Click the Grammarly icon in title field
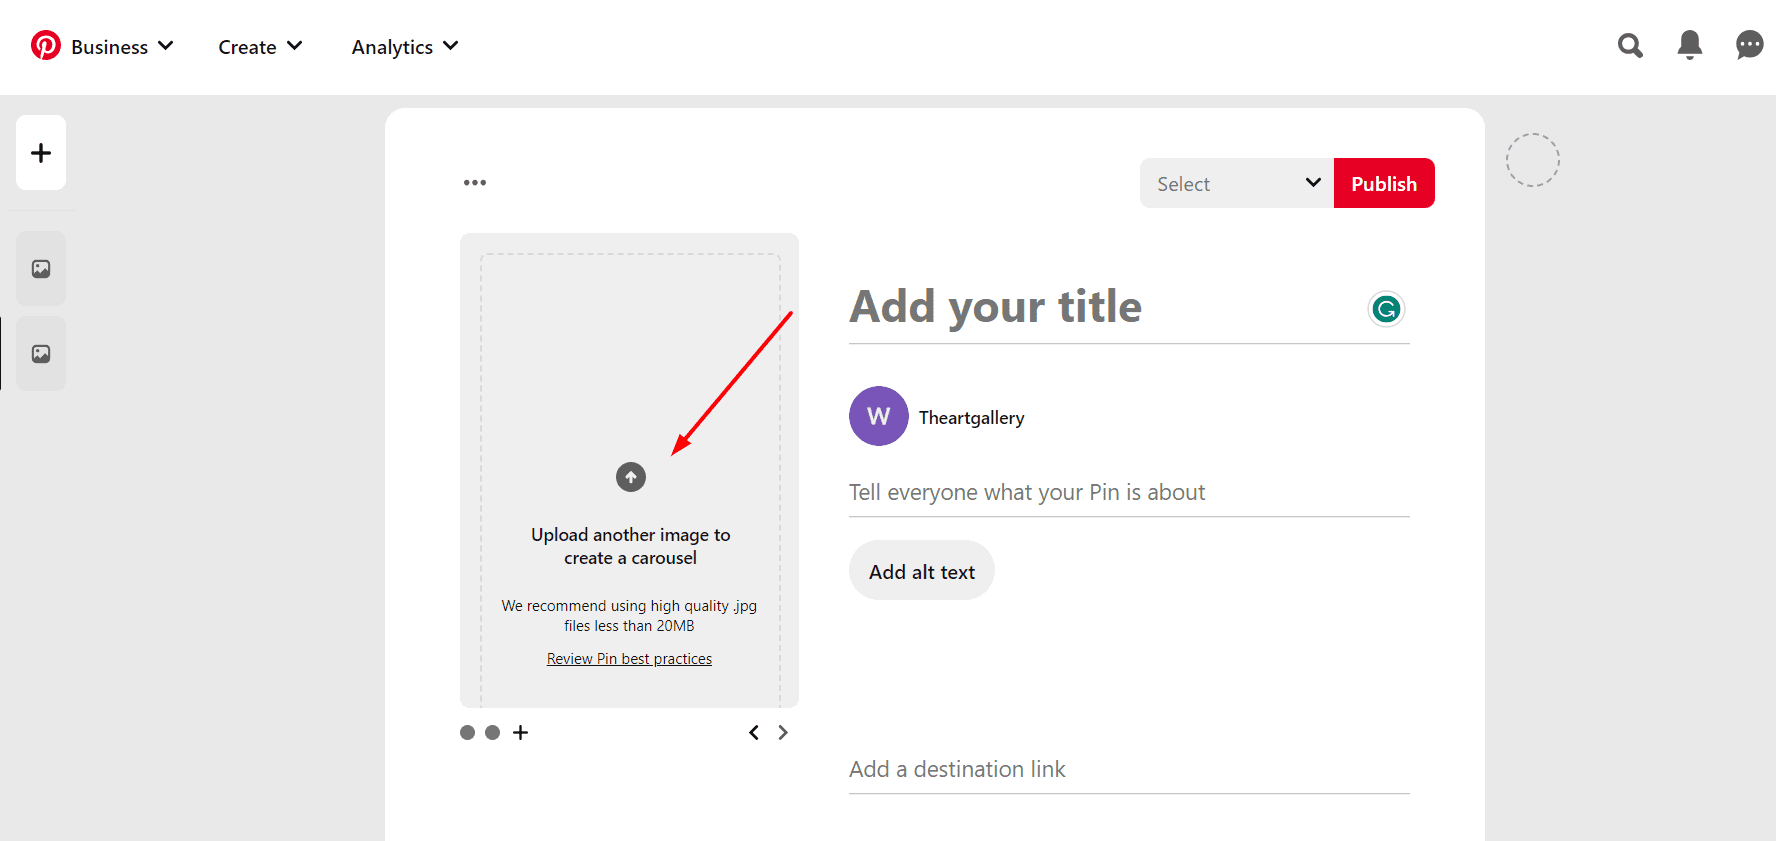This screenshot has width=1776, height=841. coord(1386,310)
